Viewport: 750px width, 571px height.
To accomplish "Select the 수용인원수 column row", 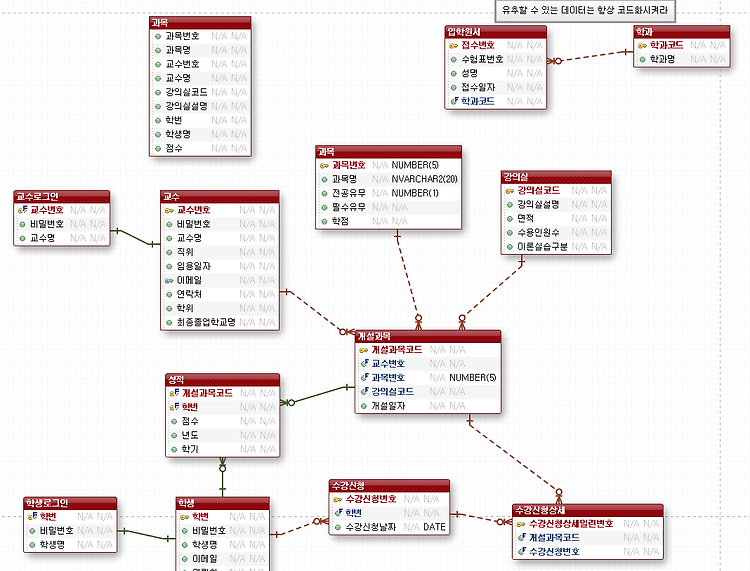I will 556,232.
